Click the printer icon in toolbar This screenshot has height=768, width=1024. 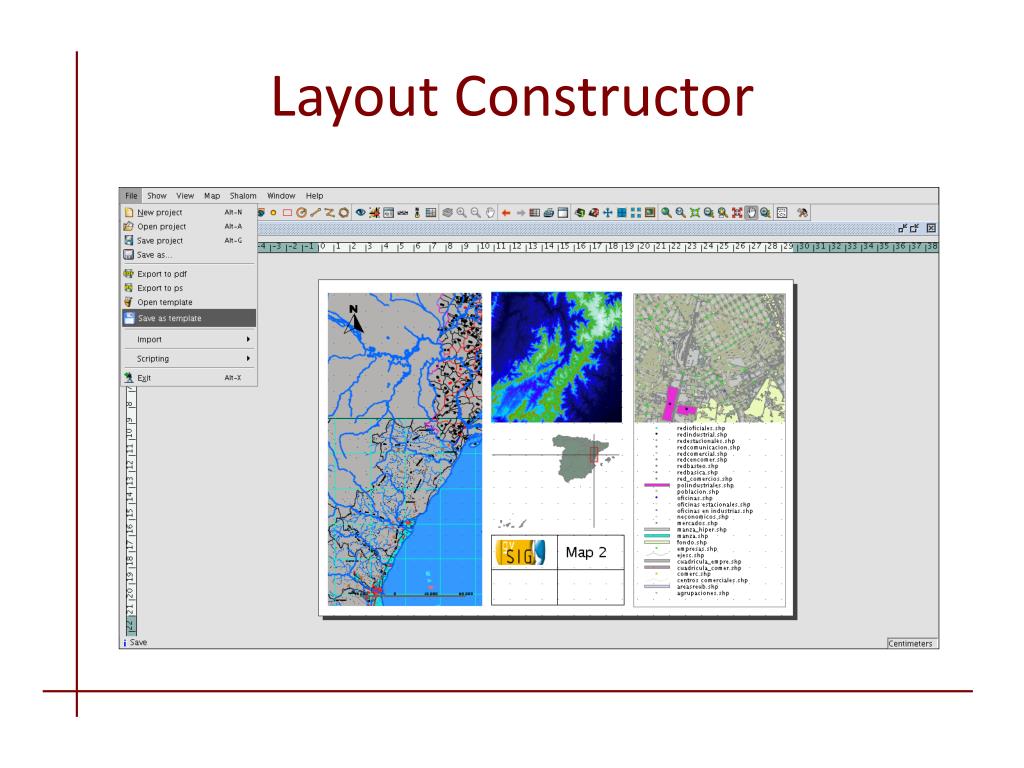[549, 213]
